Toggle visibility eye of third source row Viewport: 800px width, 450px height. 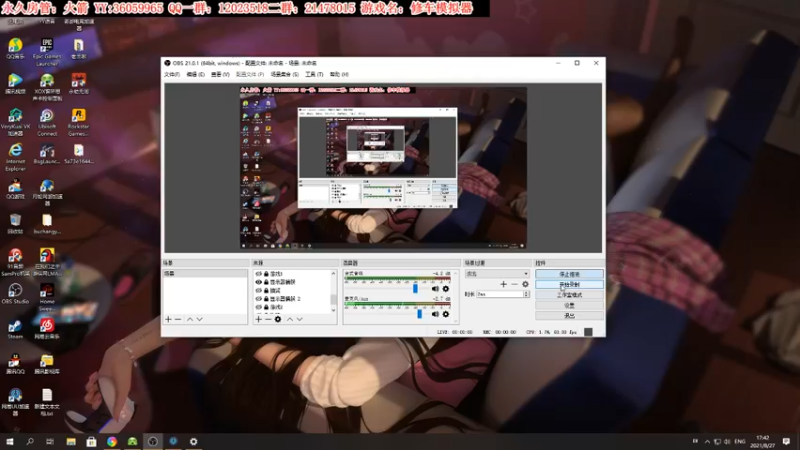point(258,290)
